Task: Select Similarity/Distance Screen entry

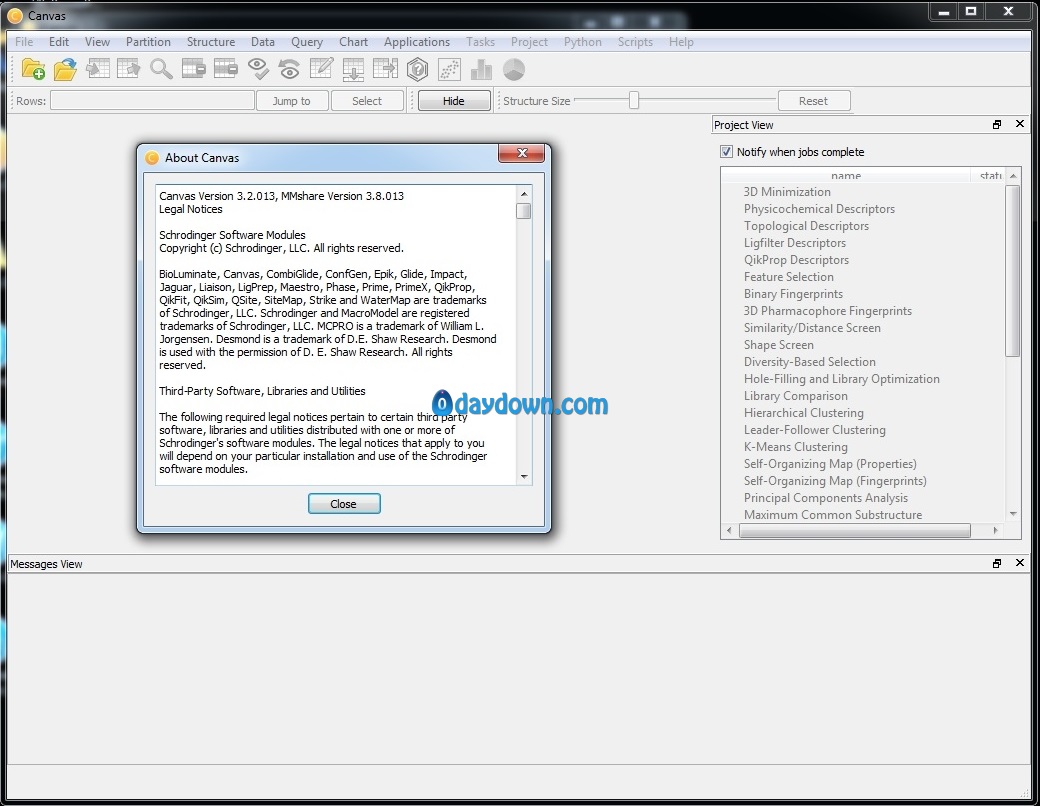Action: click(x=812, y=328)
